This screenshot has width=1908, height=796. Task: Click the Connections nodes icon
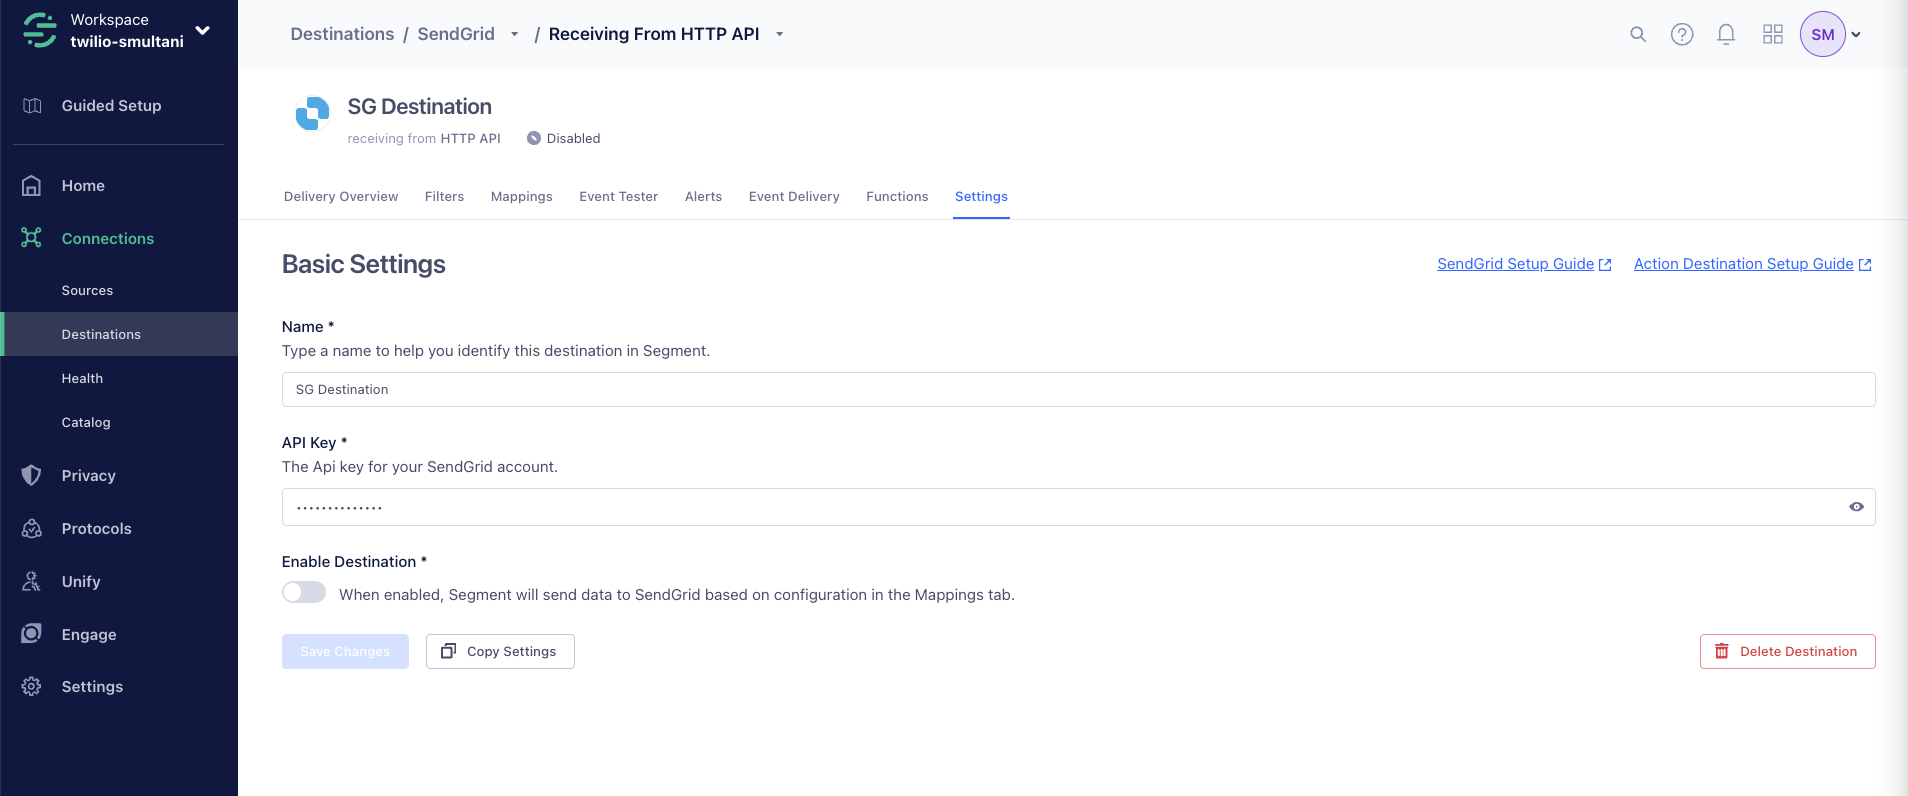tap(32, 238)
